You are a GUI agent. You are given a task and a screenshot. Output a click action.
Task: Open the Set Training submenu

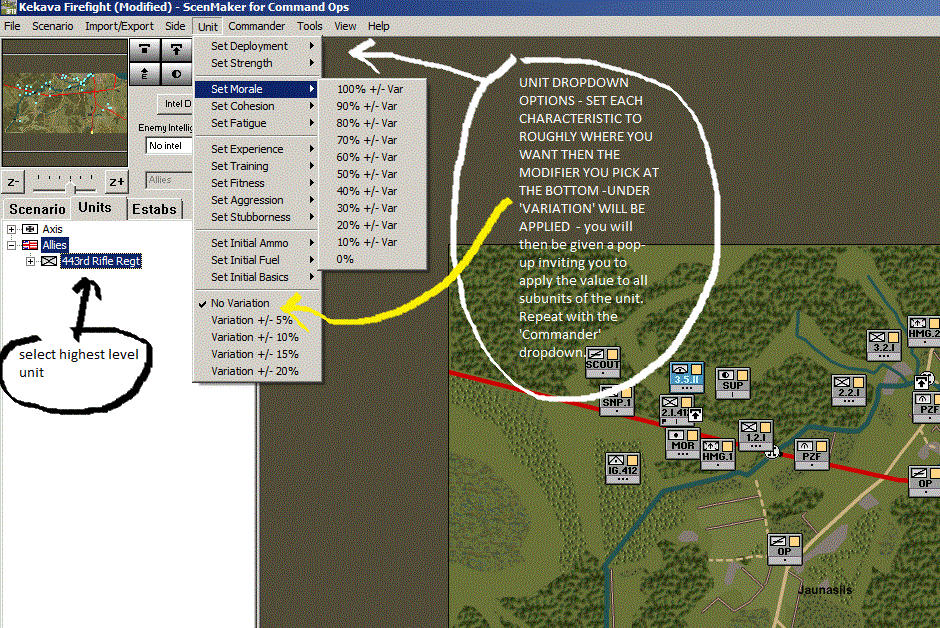258,166
